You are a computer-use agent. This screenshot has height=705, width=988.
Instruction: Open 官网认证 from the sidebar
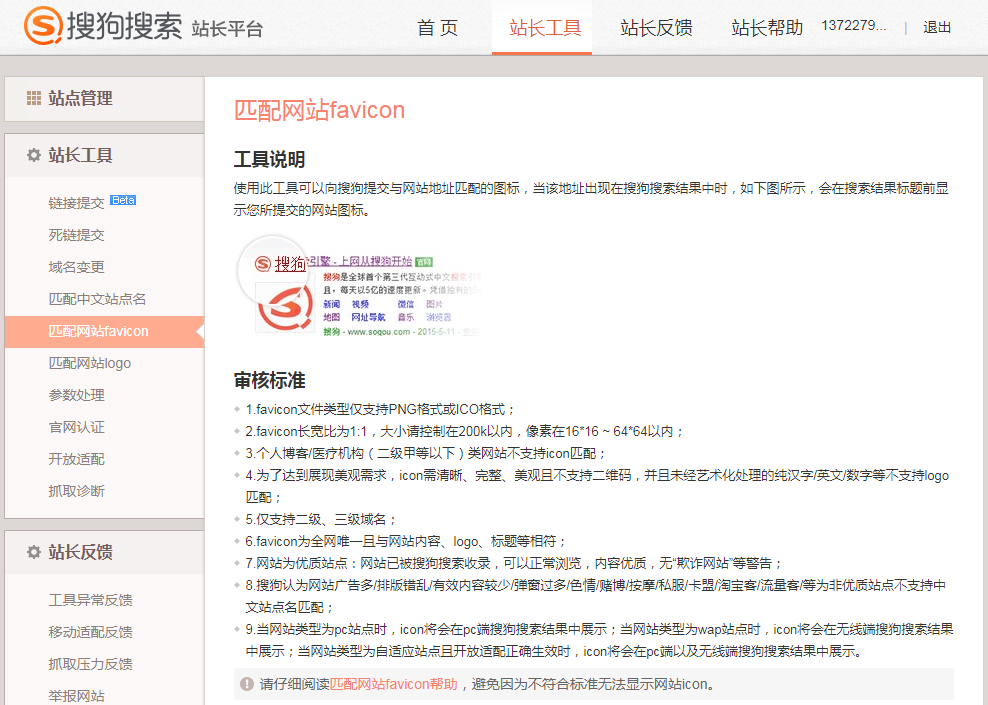(77, 427)
